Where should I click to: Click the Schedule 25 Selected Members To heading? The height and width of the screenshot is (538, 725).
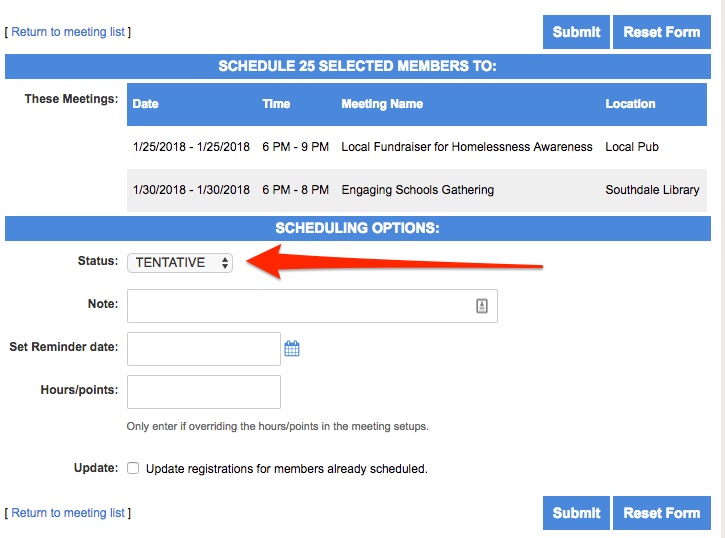[358, 66]
